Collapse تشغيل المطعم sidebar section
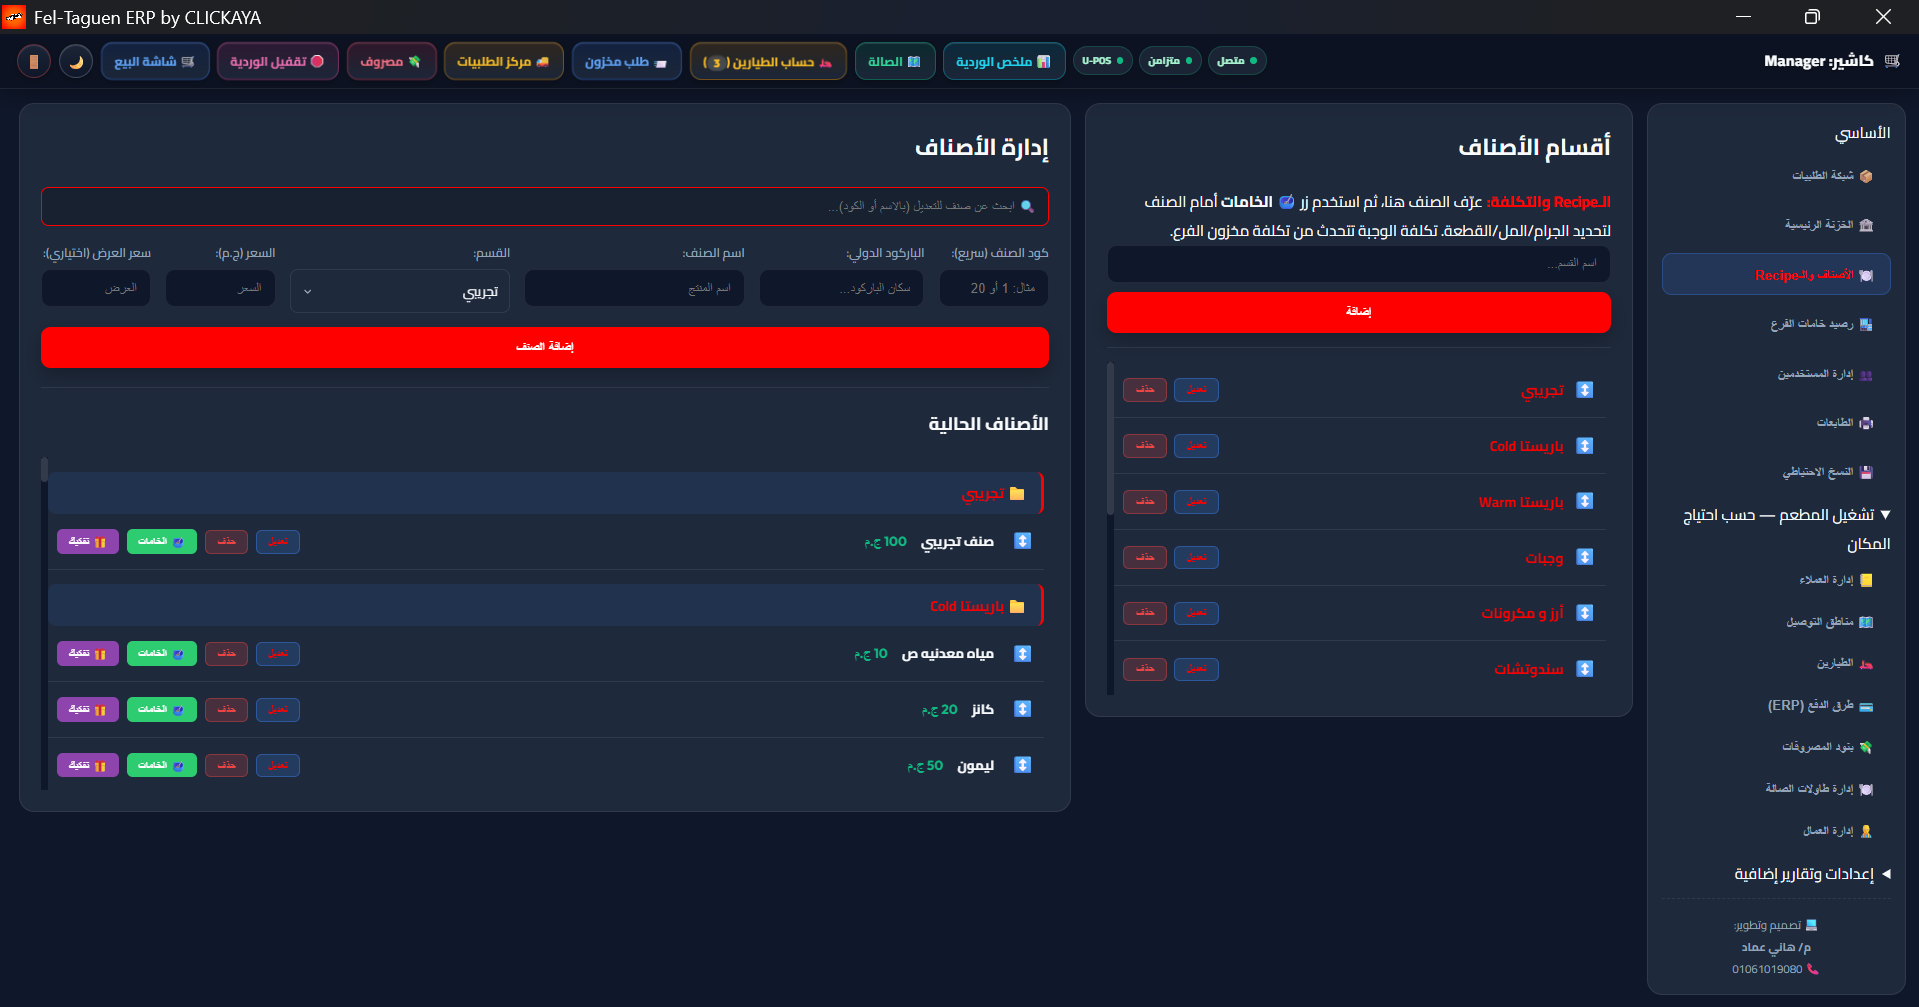1919x1007 pixels. [x=1787, y=529]
